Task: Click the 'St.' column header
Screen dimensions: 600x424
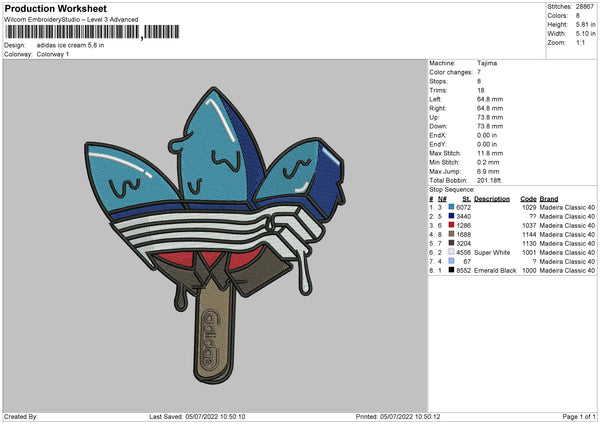Action: point(466,199)
